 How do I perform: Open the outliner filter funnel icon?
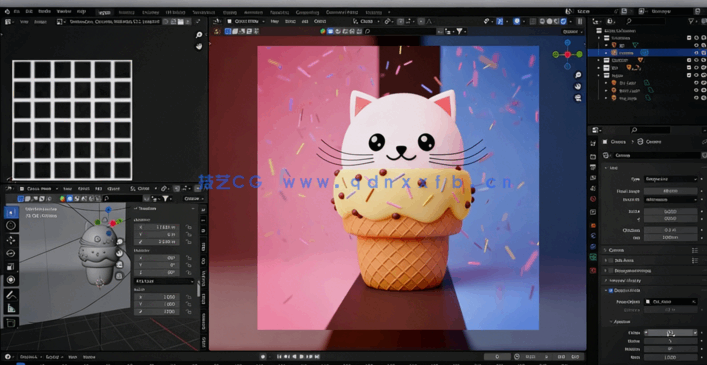(x=691, y=21)
